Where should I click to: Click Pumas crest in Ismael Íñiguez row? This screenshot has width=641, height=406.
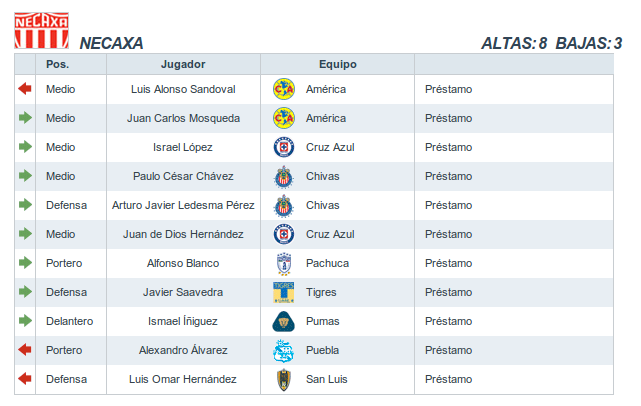tap(284, 321)
